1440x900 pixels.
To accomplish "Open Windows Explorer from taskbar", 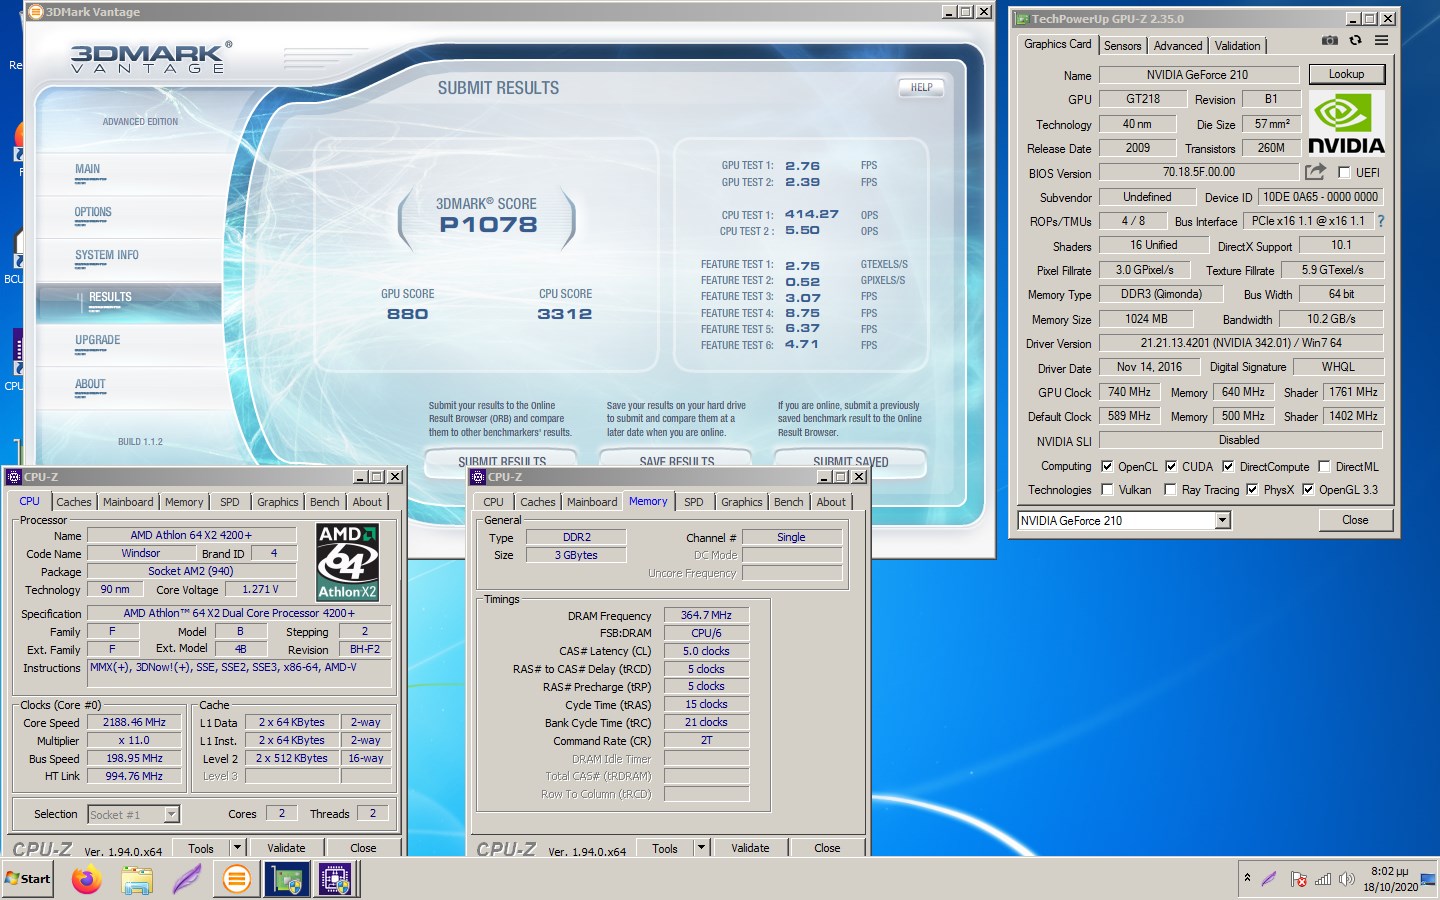I will coord(137,879).
